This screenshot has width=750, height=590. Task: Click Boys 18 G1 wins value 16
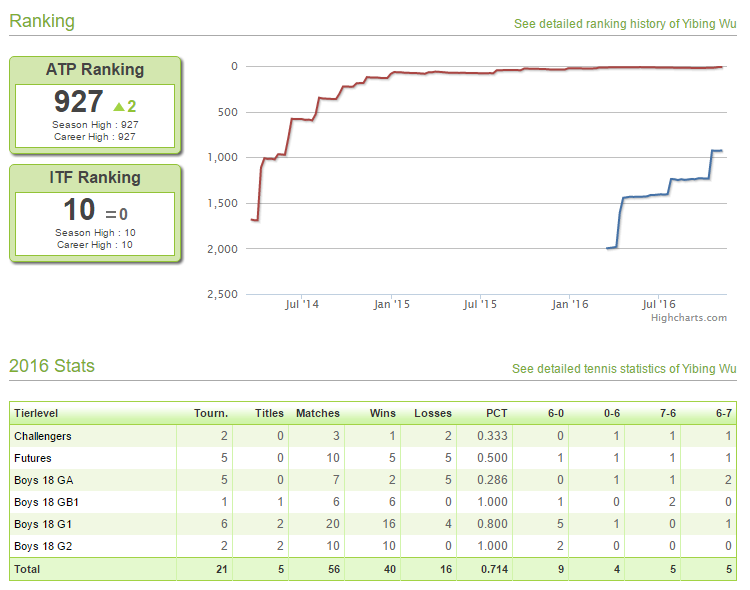tap(389, 524)
